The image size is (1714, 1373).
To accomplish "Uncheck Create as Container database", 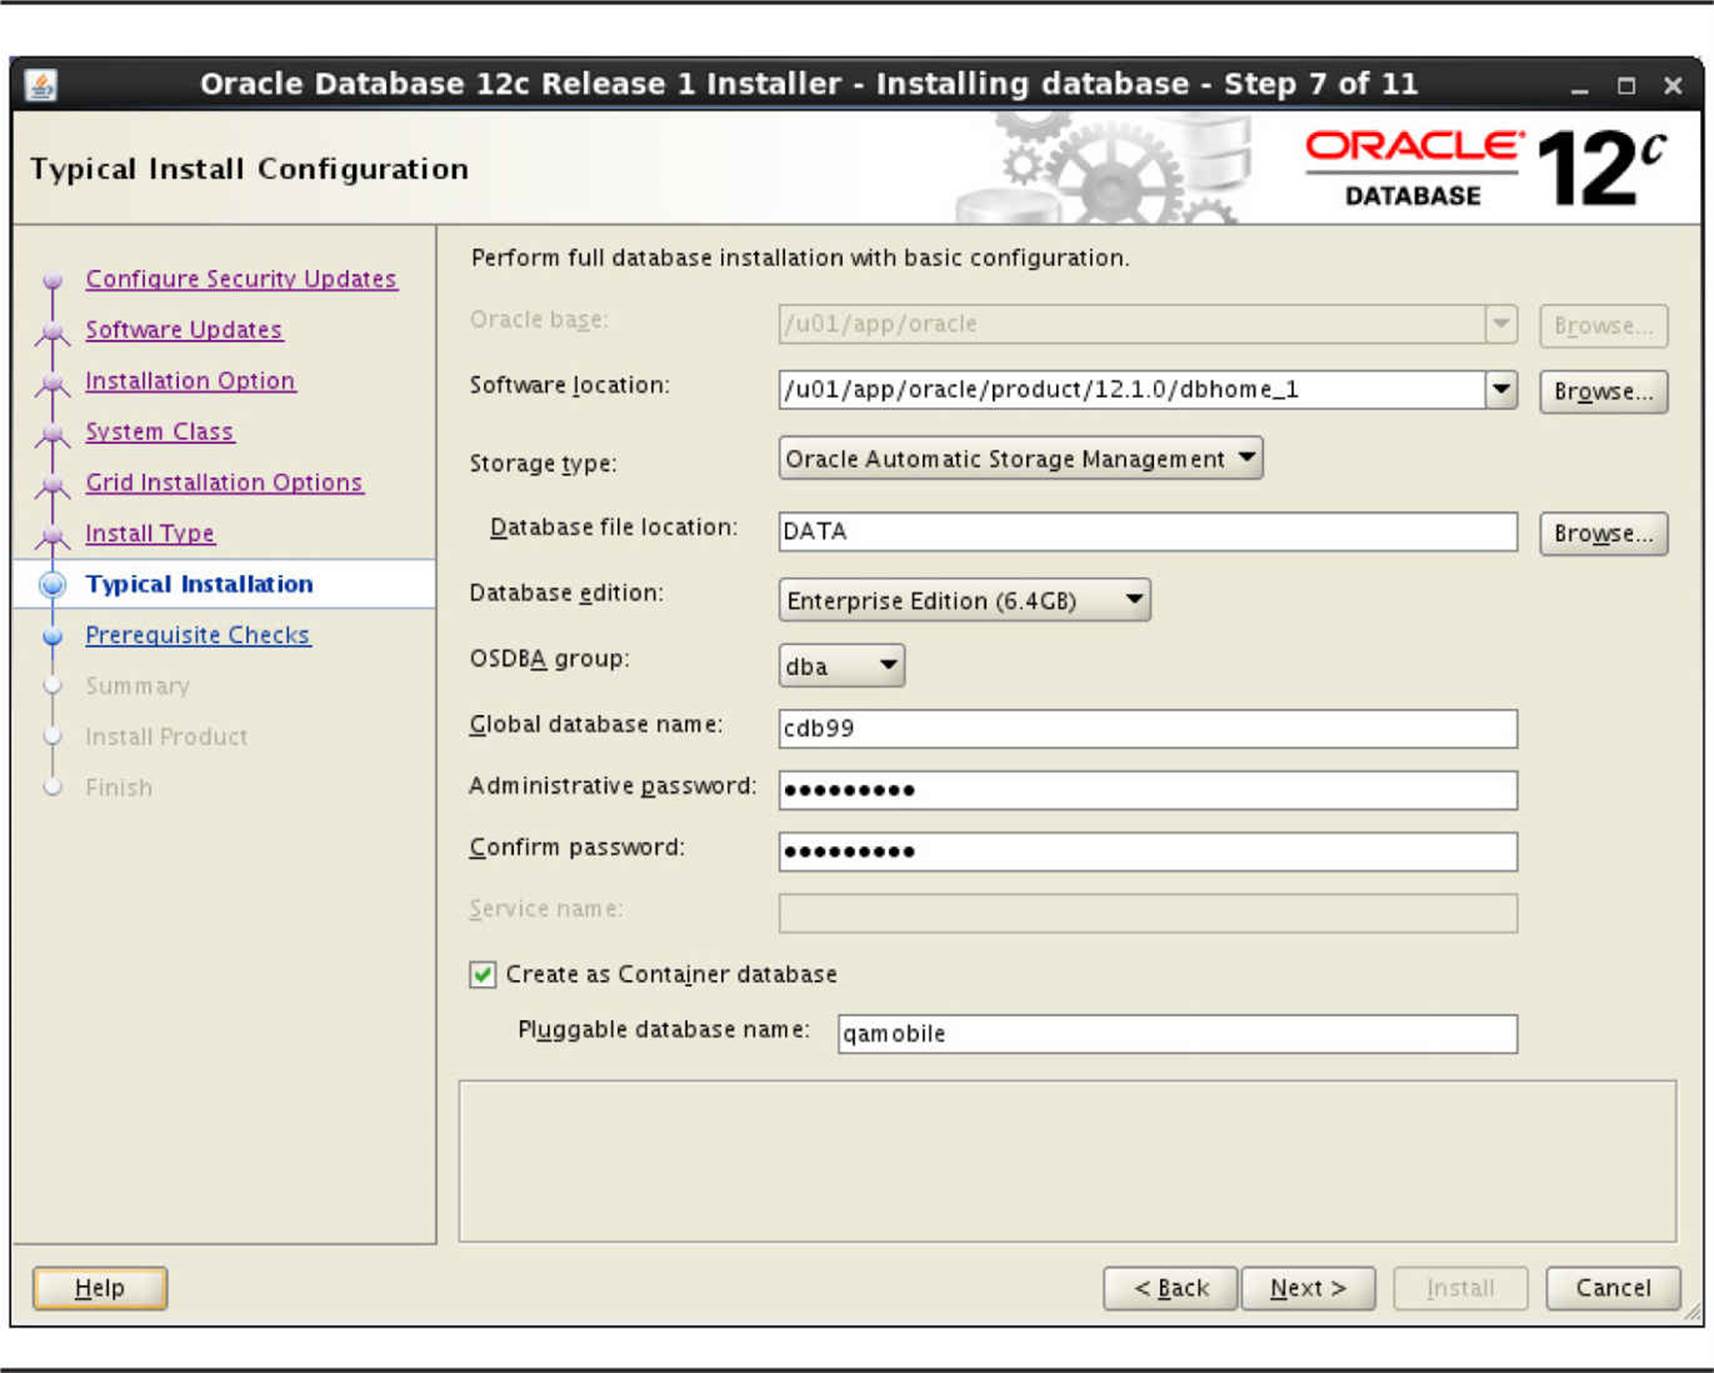I will (483, 975).
